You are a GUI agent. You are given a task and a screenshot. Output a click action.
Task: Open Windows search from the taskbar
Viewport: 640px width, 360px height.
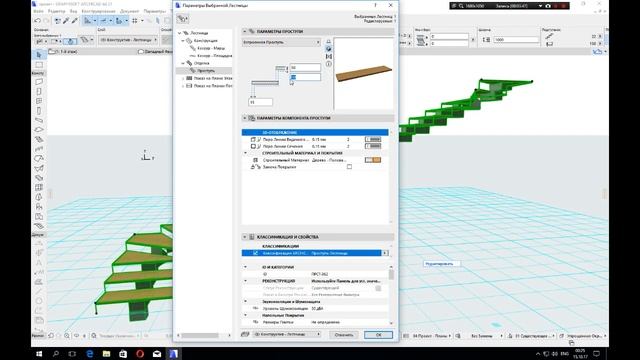(x=56, y=353)
